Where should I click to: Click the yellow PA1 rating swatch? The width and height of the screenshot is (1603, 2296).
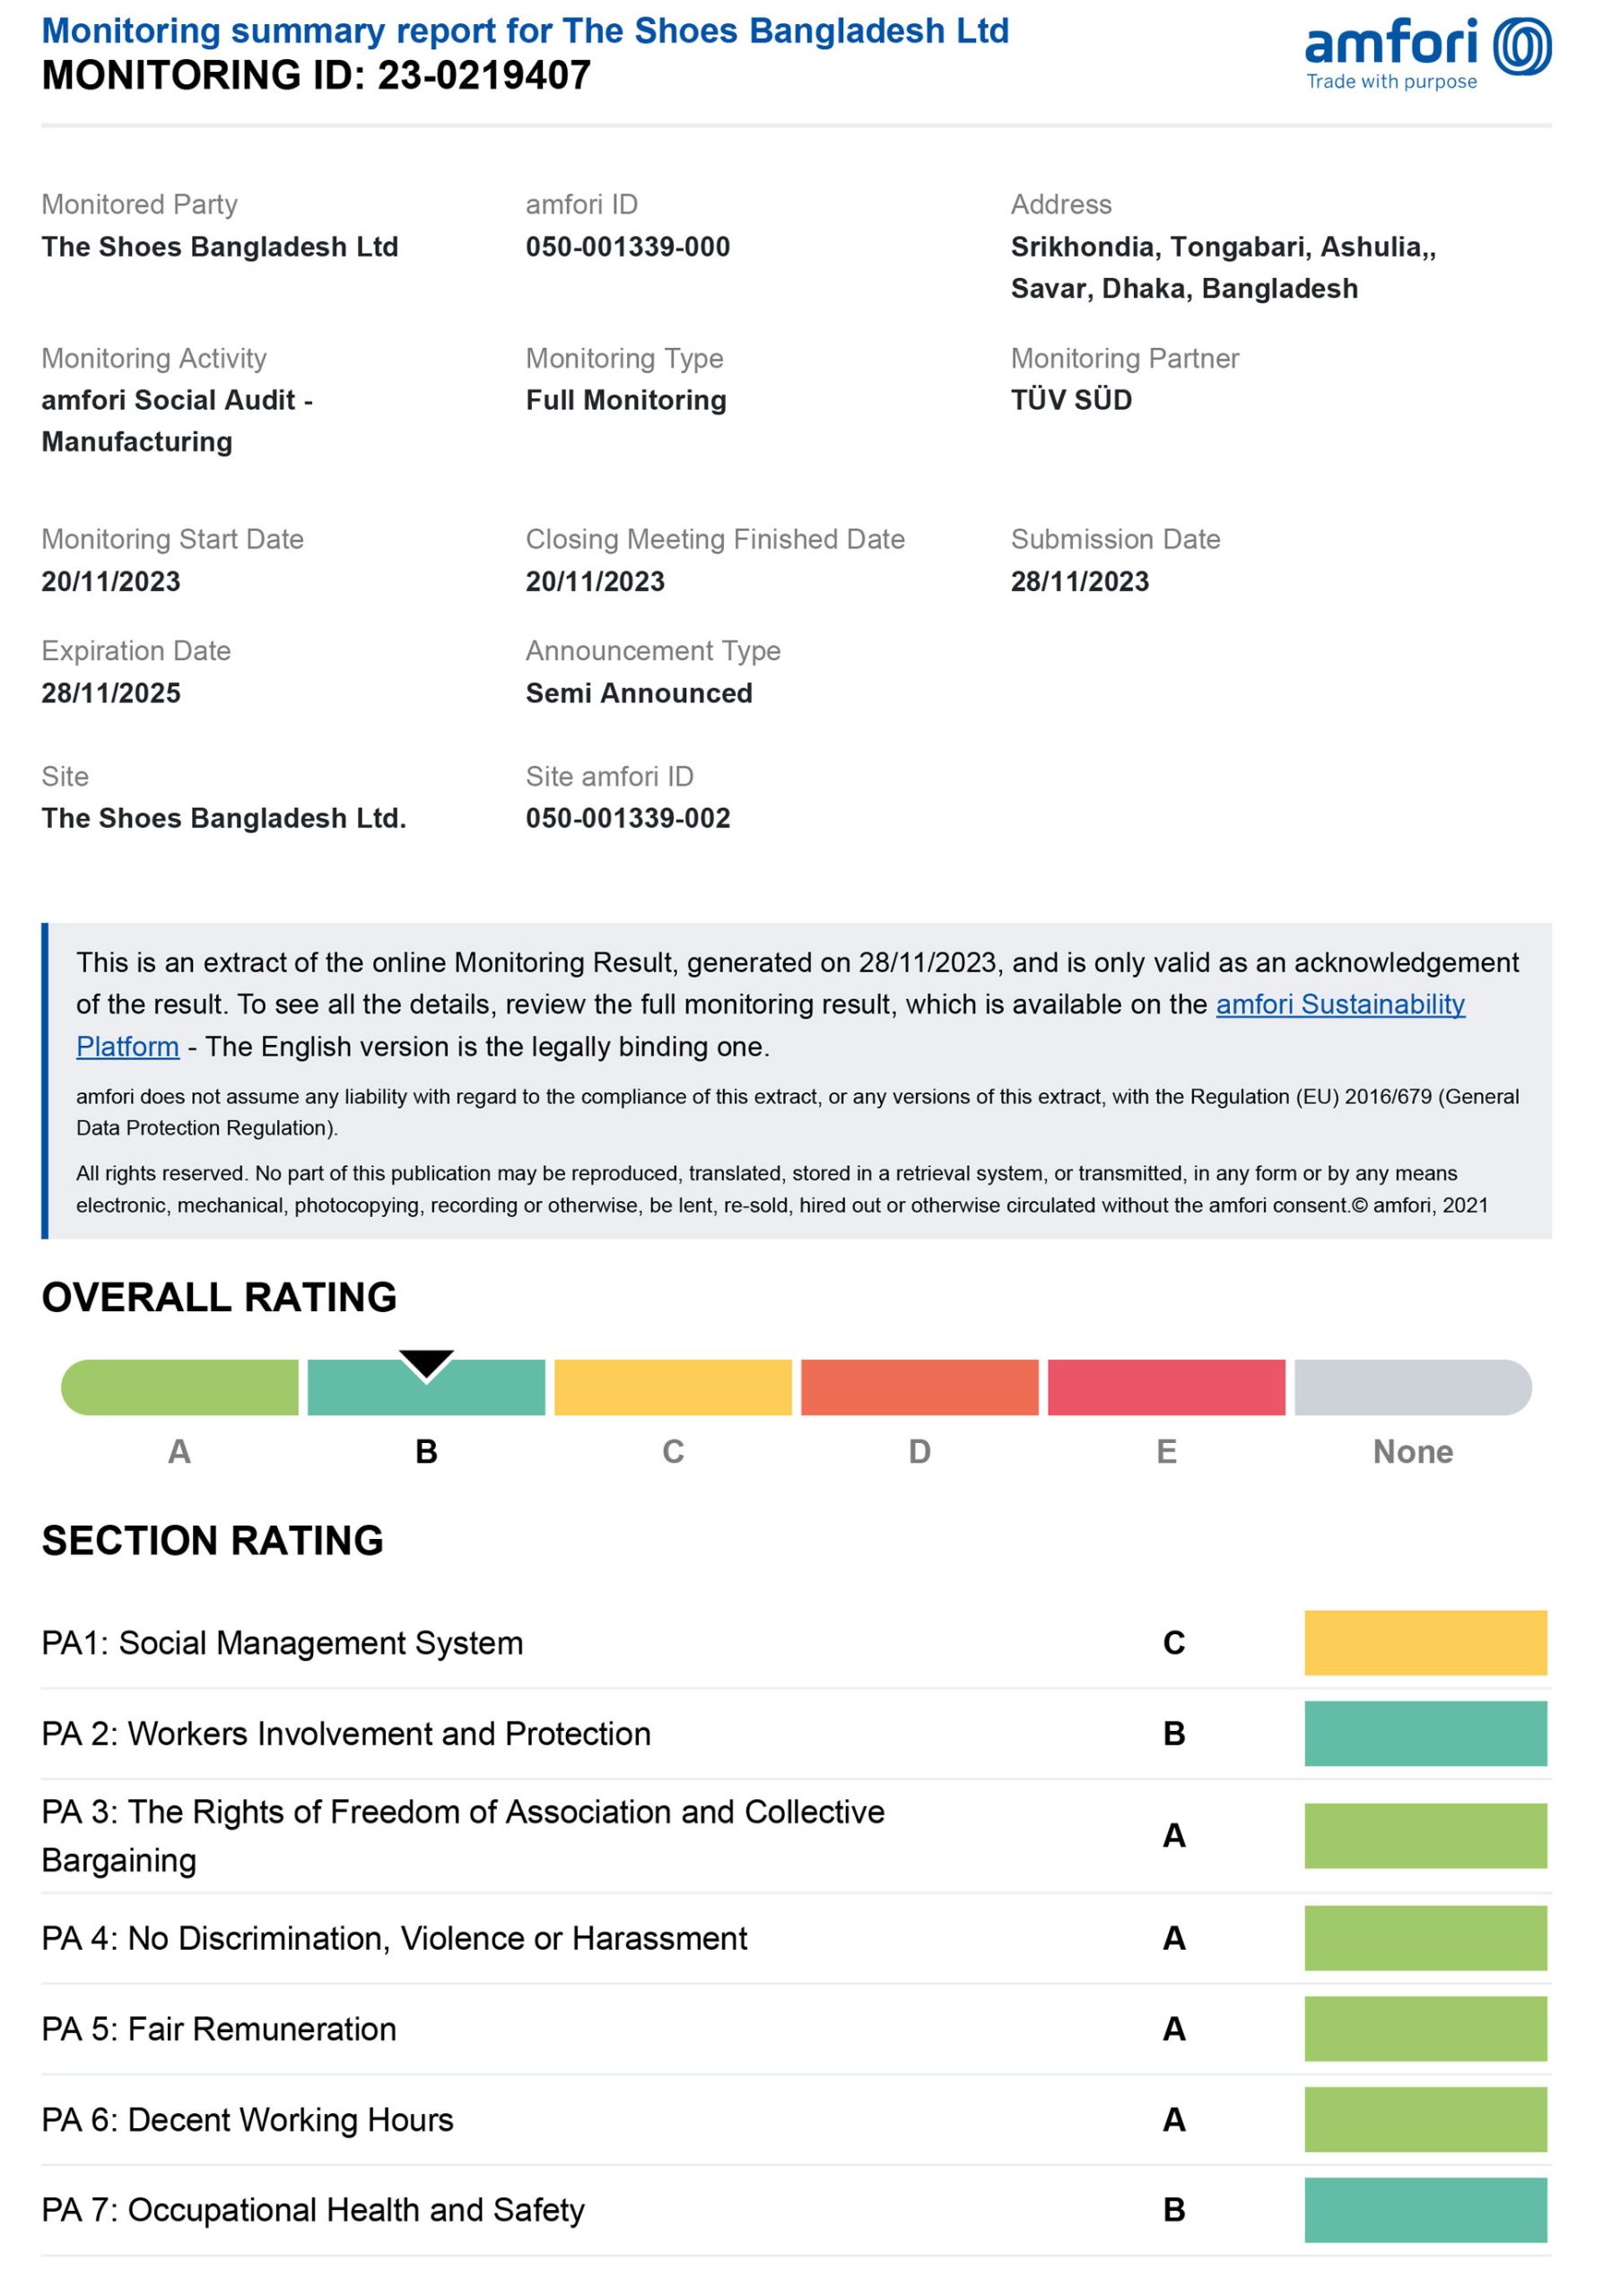tap(1425, 1642)
